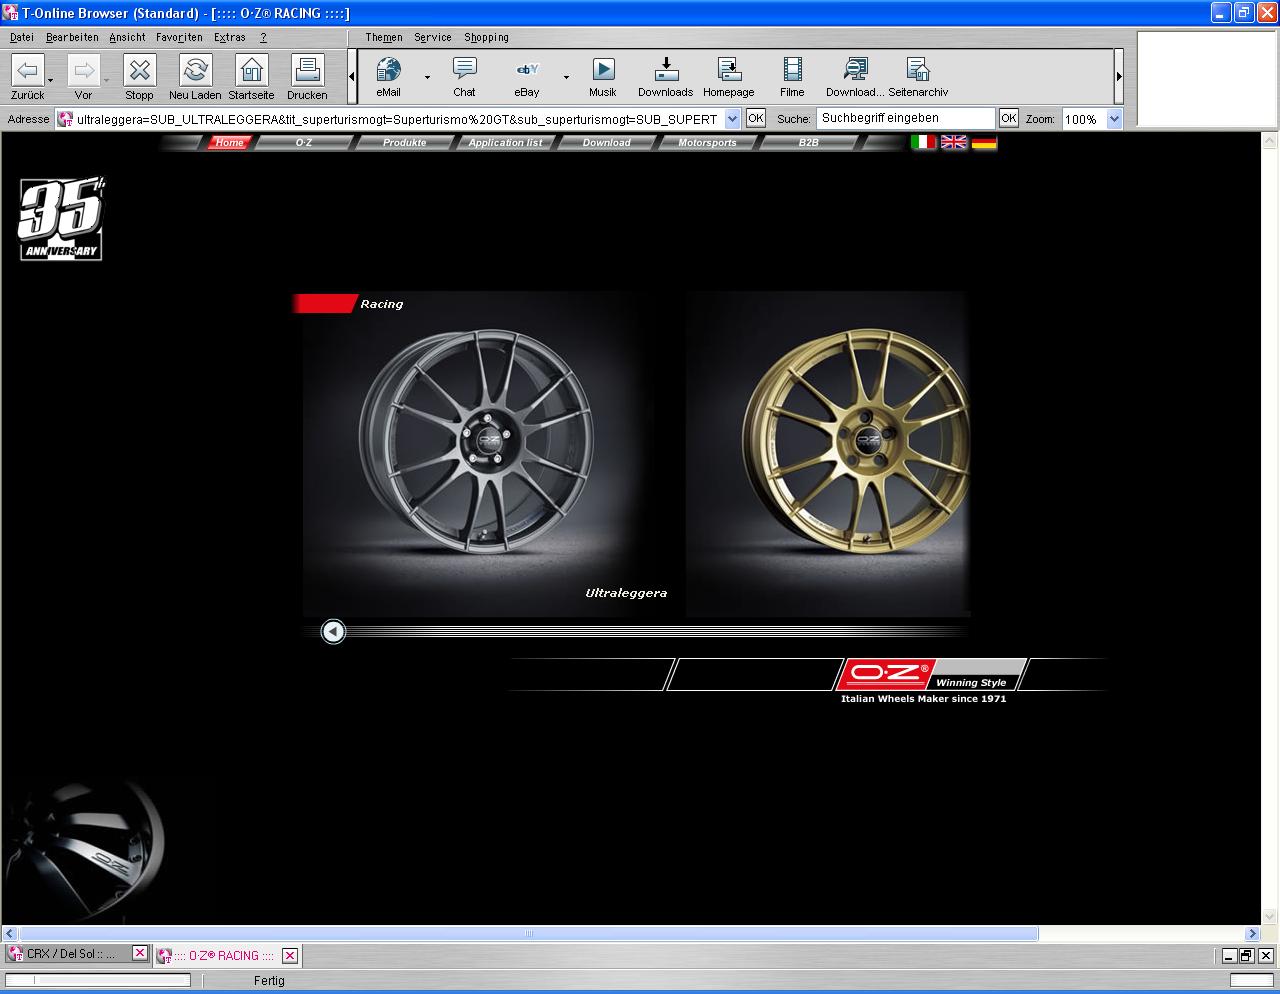Click the B2B site navigation tab
The height and width of the screenshot is (994, 1280).
(809, 143)
